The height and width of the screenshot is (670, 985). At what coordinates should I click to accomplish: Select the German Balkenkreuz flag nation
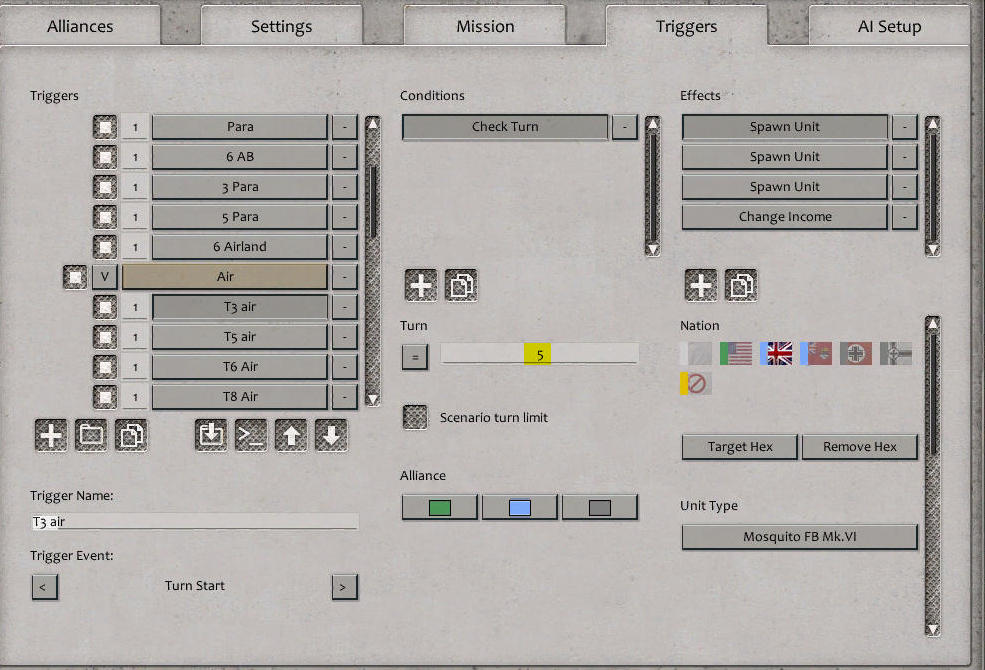pos(856,354)
